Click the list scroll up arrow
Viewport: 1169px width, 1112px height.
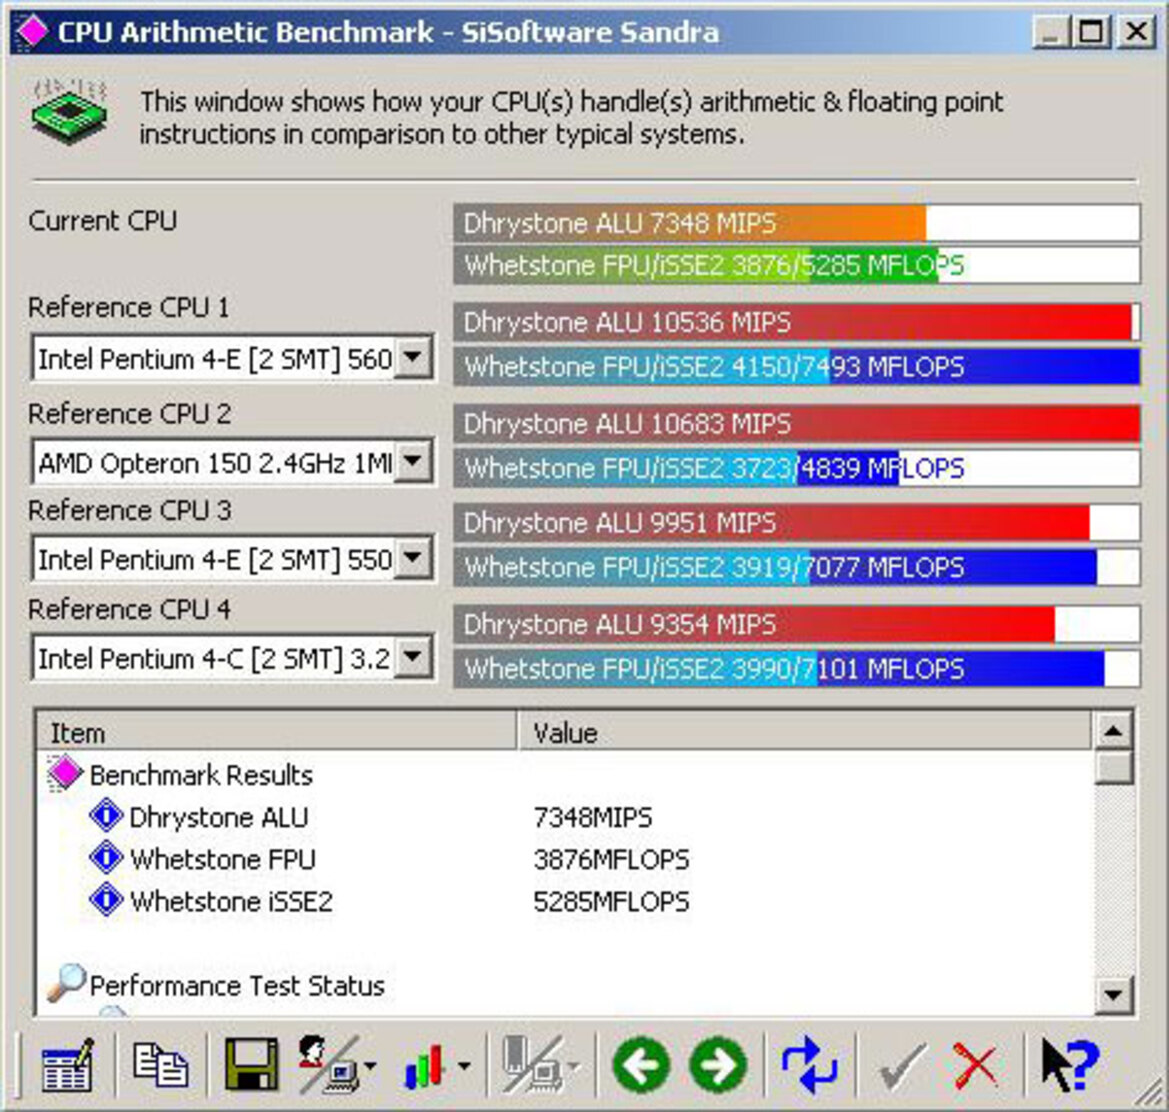(x=1114, y=730)
